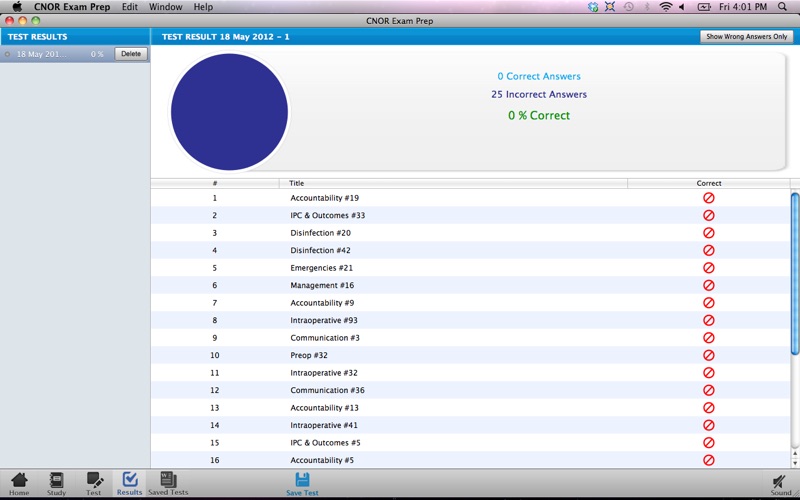Select row Intraoperative #41
This screenshot has height=500, width=800.
[x=470, y=425]
